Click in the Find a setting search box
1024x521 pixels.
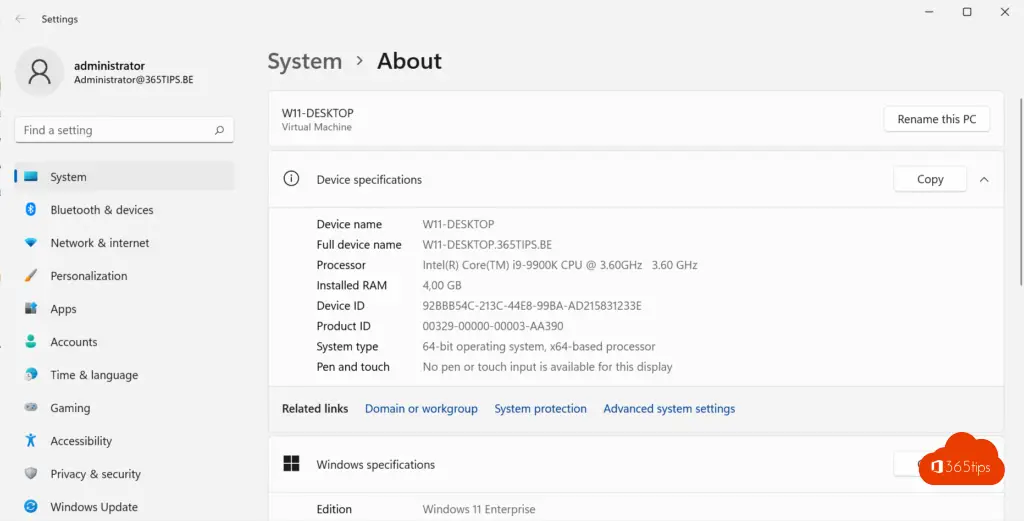coord(124,130)
